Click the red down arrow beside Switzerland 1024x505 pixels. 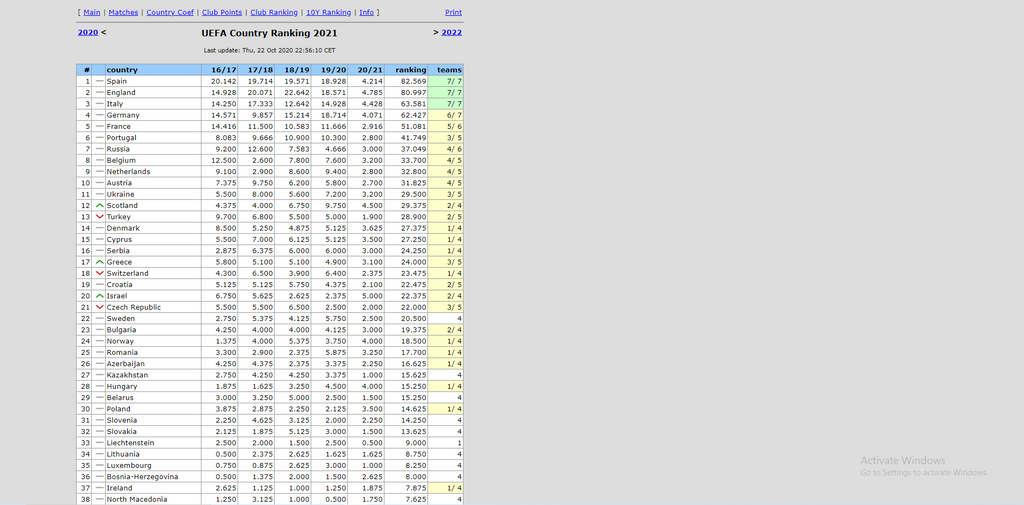coord(99,273)
